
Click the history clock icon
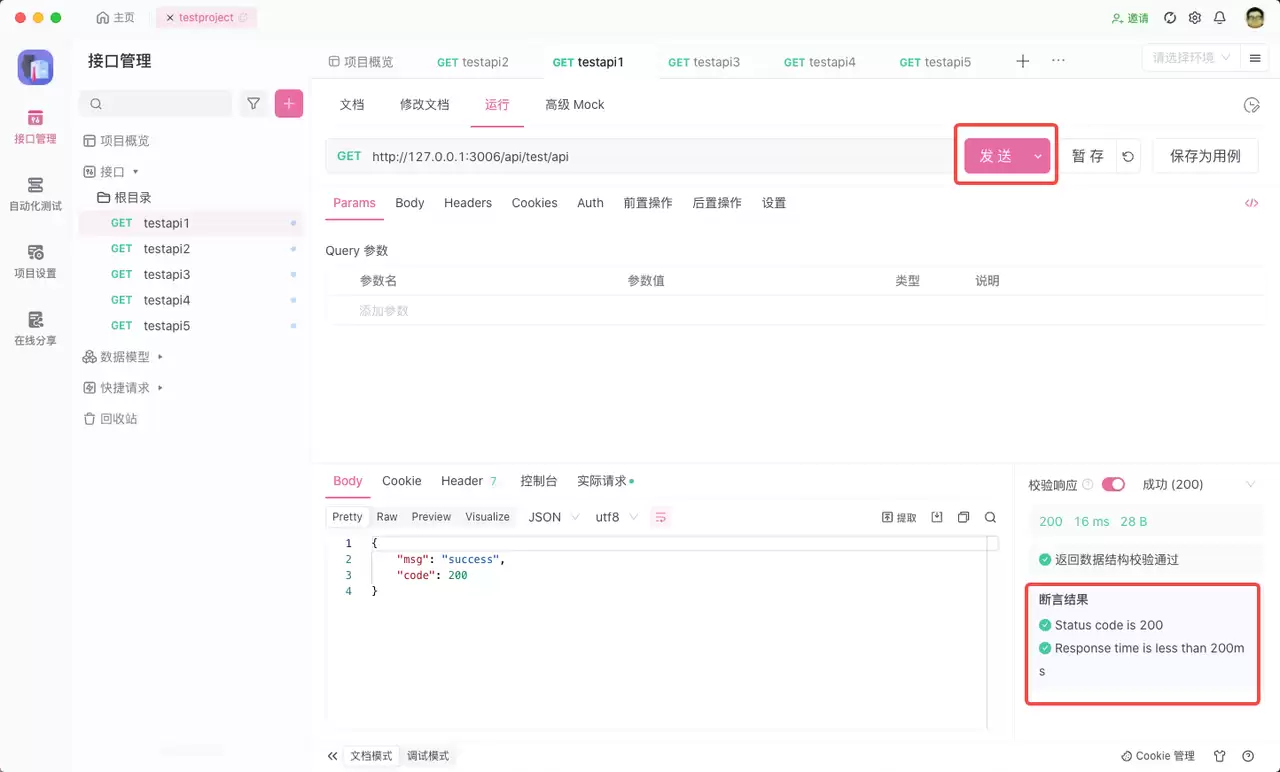(x=1251, y=105)
